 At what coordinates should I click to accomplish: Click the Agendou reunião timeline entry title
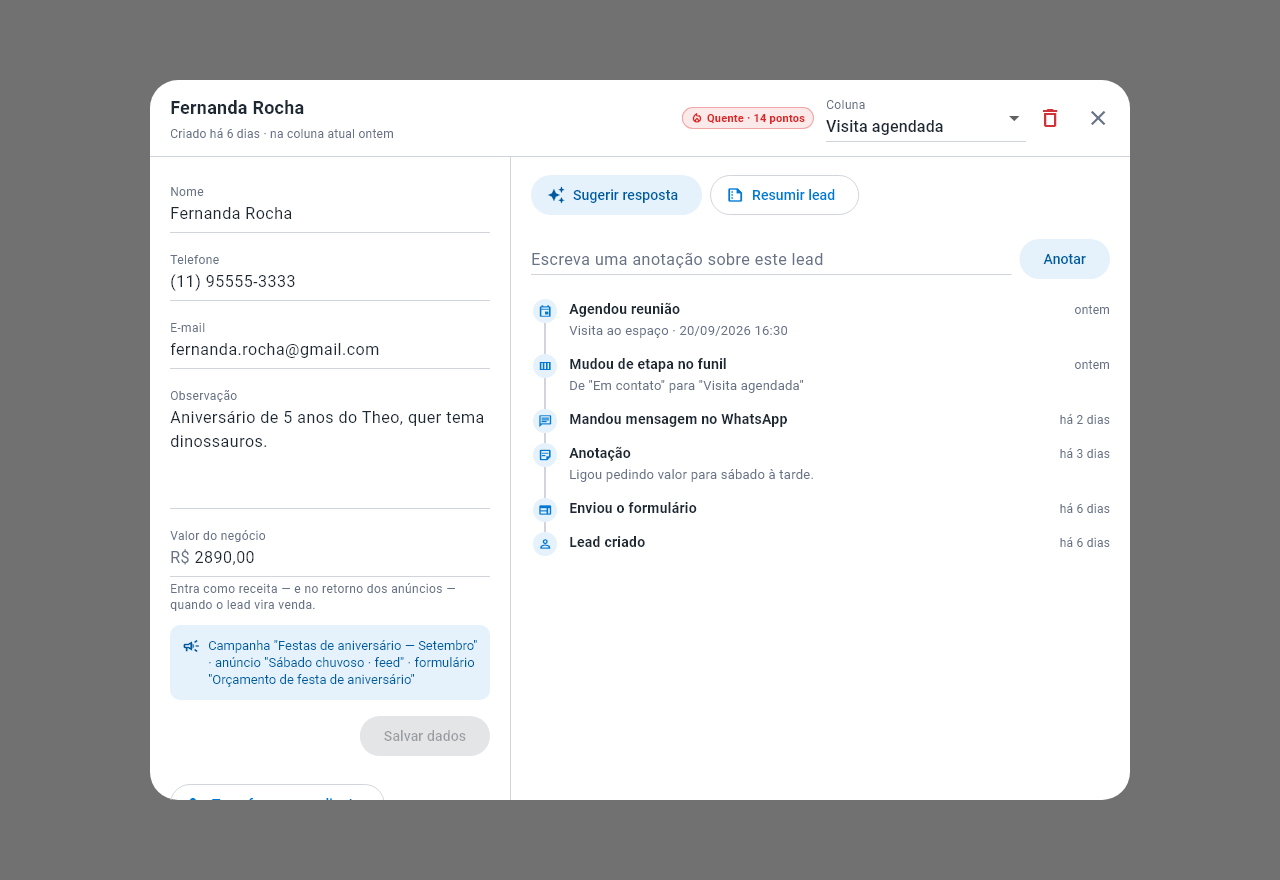tap(624, 309)
